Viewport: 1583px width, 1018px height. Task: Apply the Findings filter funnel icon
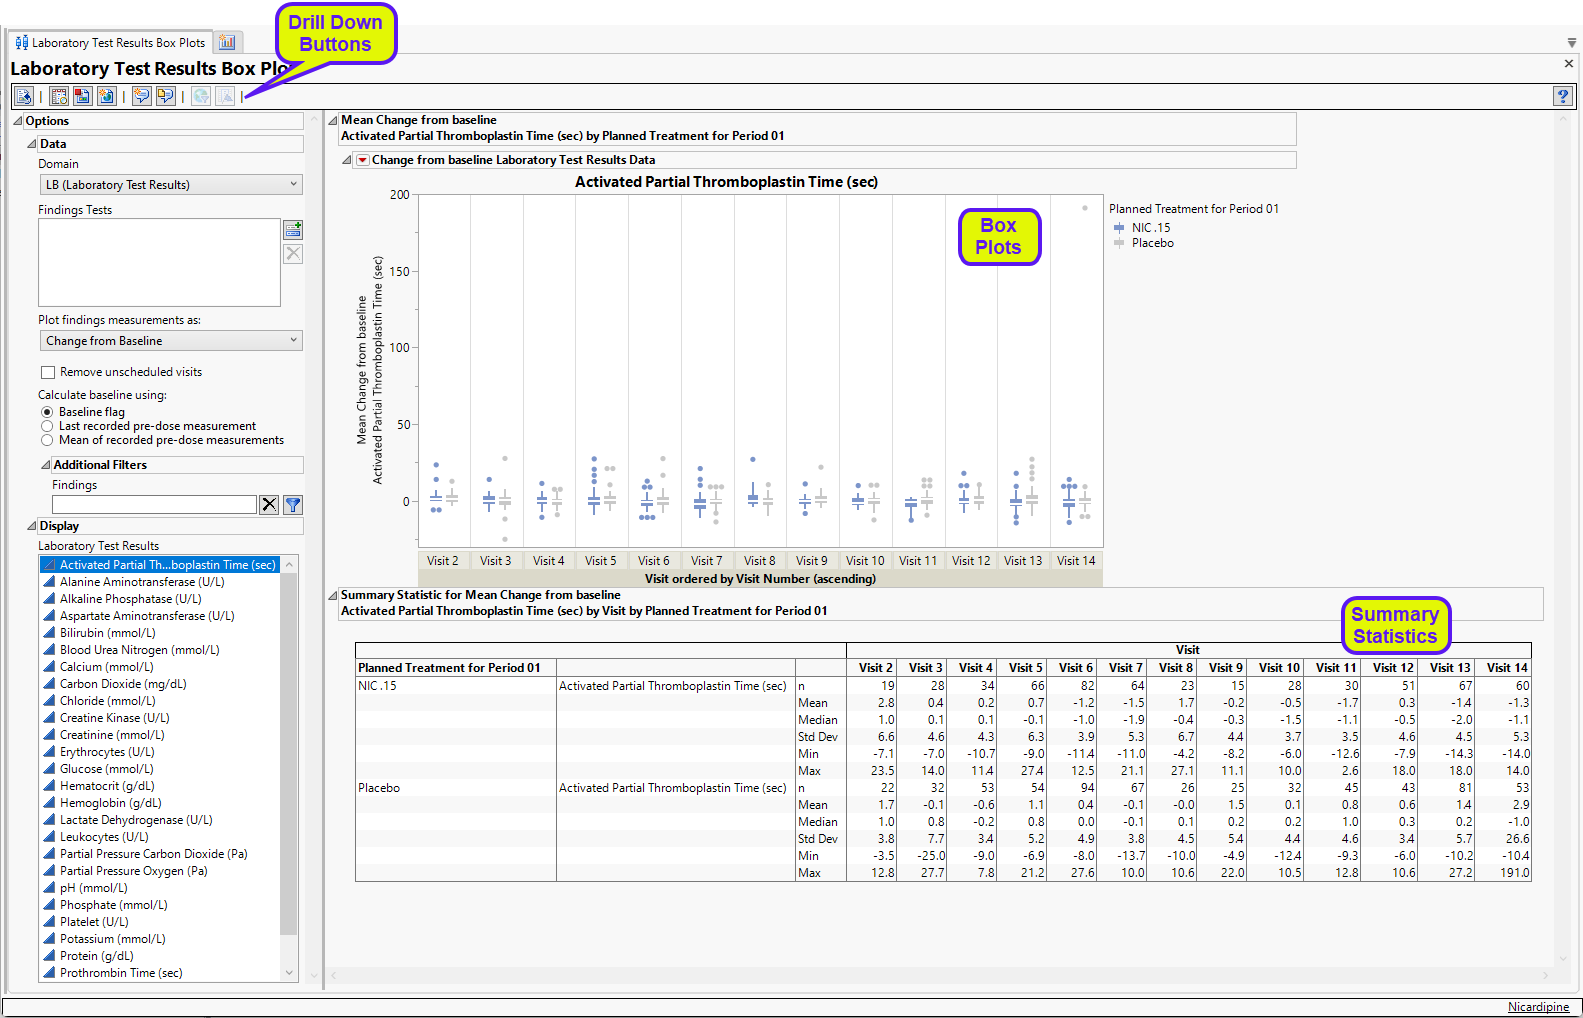pos(293,505)
